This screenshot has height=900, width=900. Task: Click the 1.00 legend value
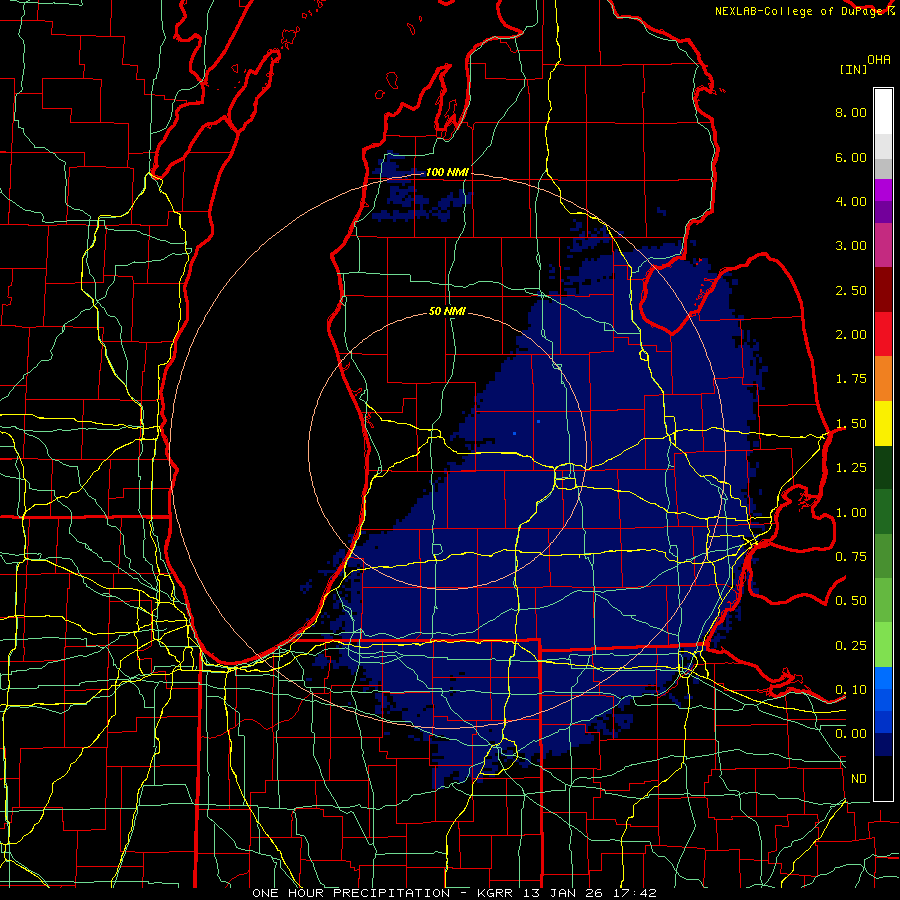(851, 513)
